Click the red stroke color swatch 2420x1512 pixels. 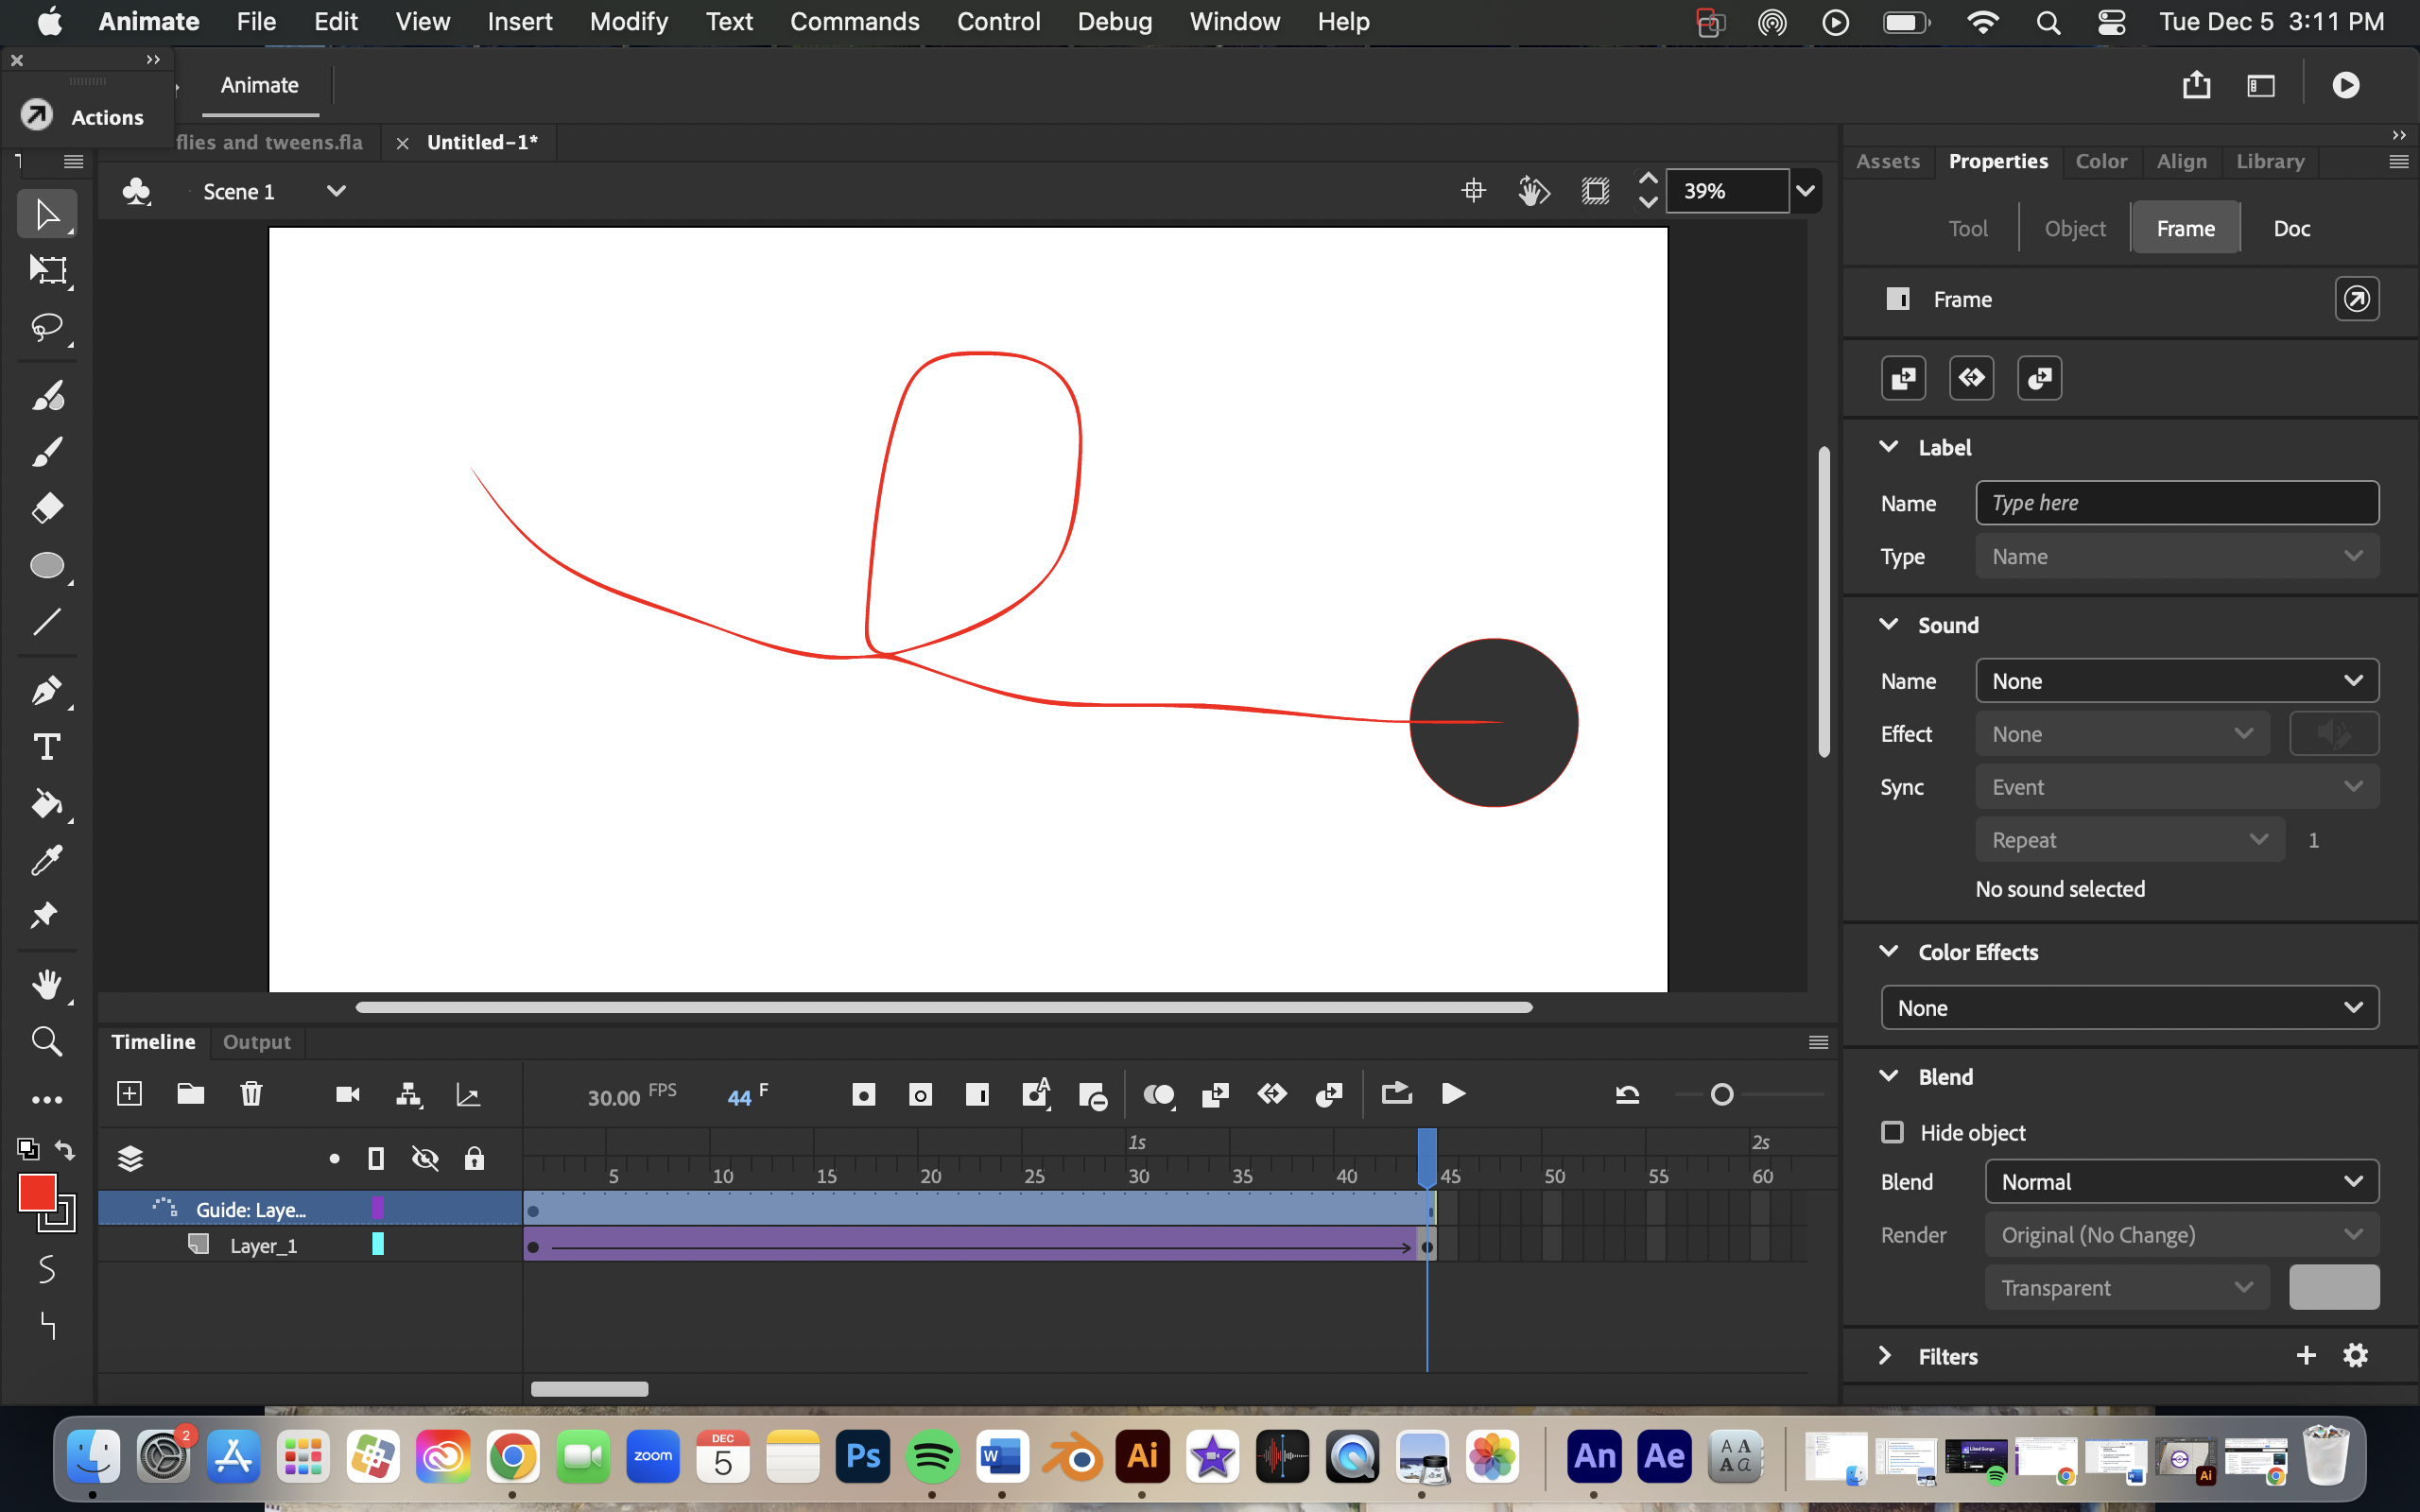[37, 1192]
